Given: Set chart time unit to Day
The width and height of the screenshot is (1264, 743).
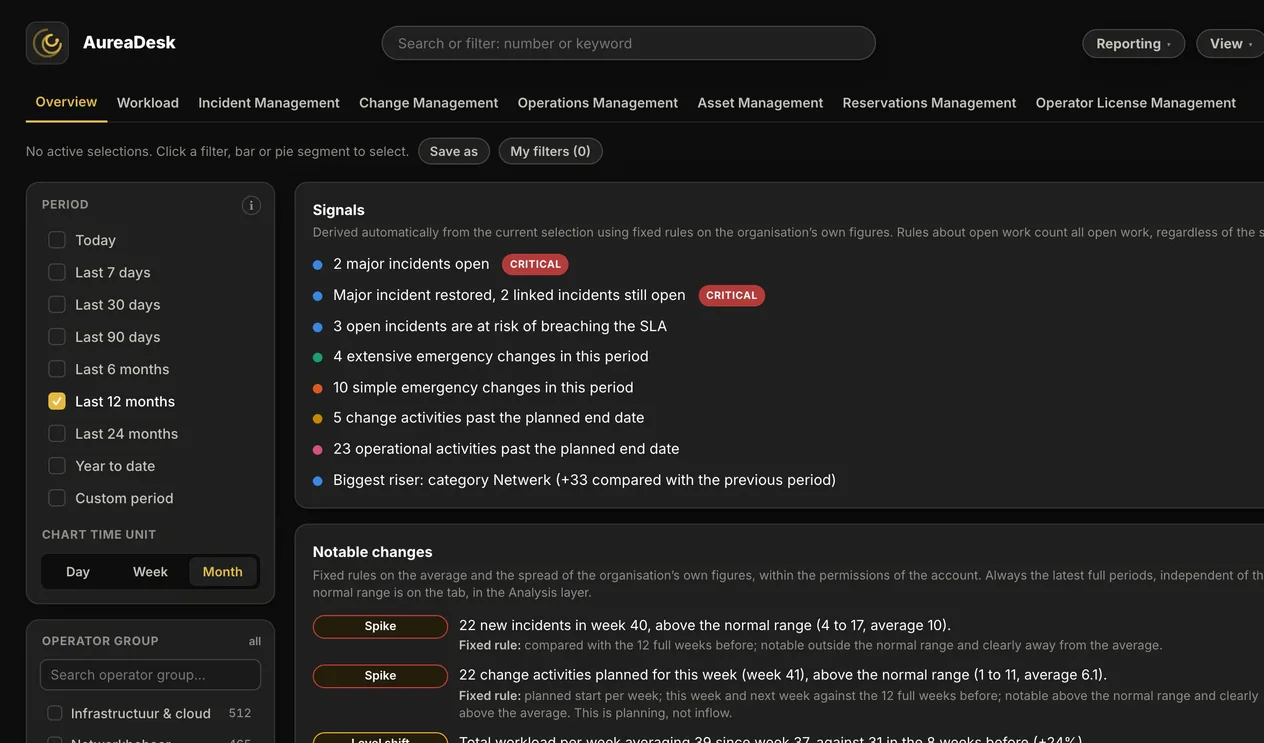Looking at the screenshot, I should pos(78,572).
